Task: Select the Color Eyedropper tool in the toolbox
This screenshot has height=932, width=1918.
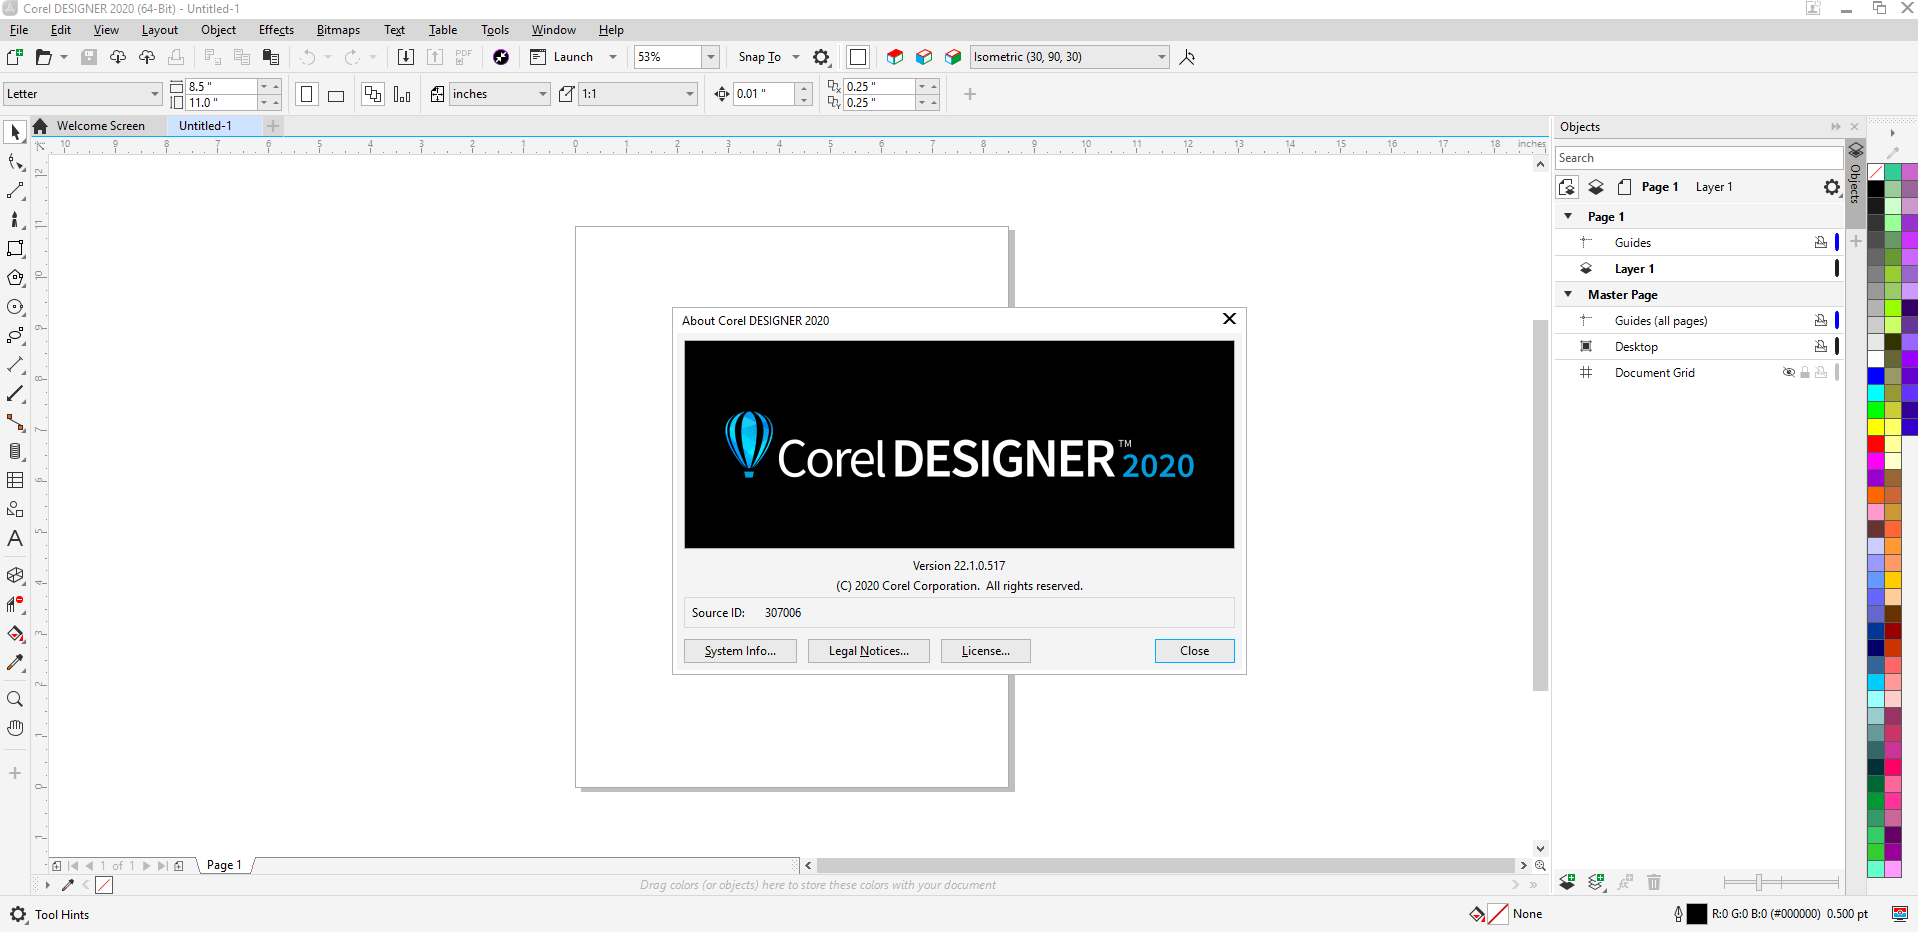Action: [x=15, y=662]
